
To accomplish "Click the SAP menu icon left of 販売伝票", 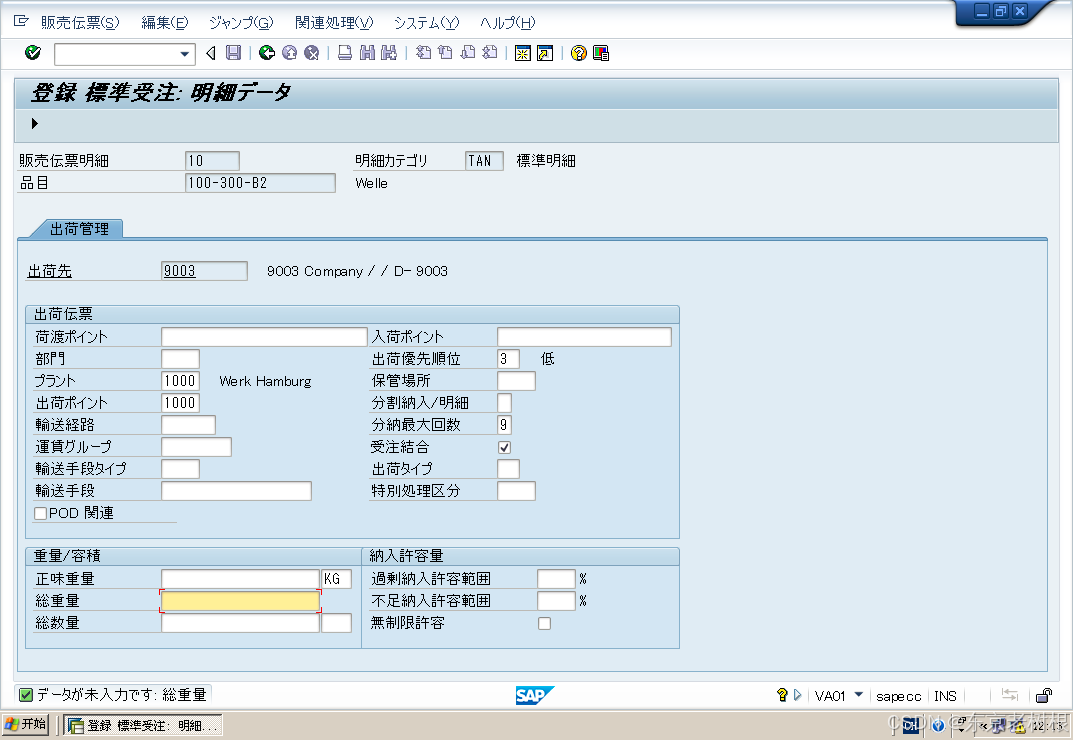I will (x=21, y=21).
